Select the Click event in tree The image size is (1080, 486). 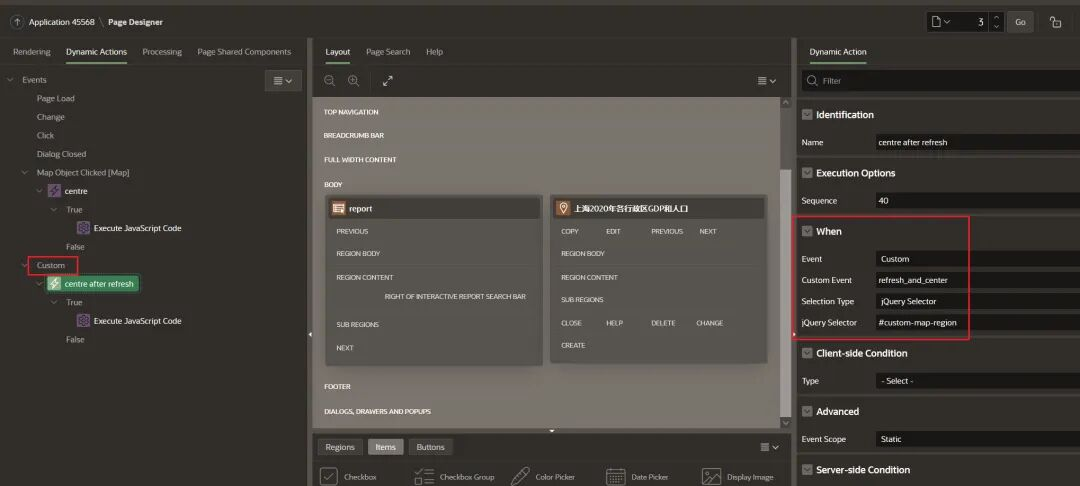[45, 136]
